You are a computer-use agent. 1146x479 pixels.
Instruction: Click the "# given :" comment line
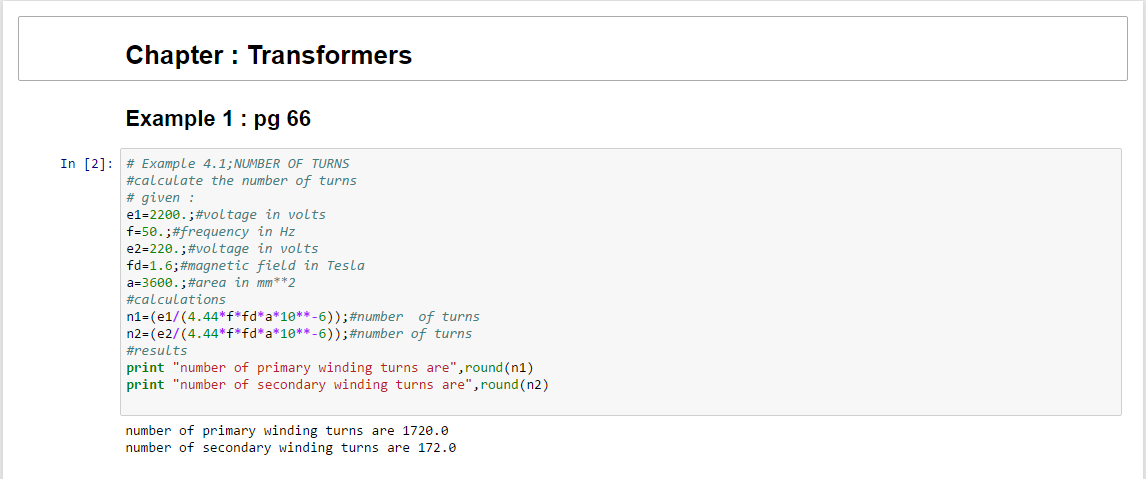pyautogui.click(x=160, y=198)
